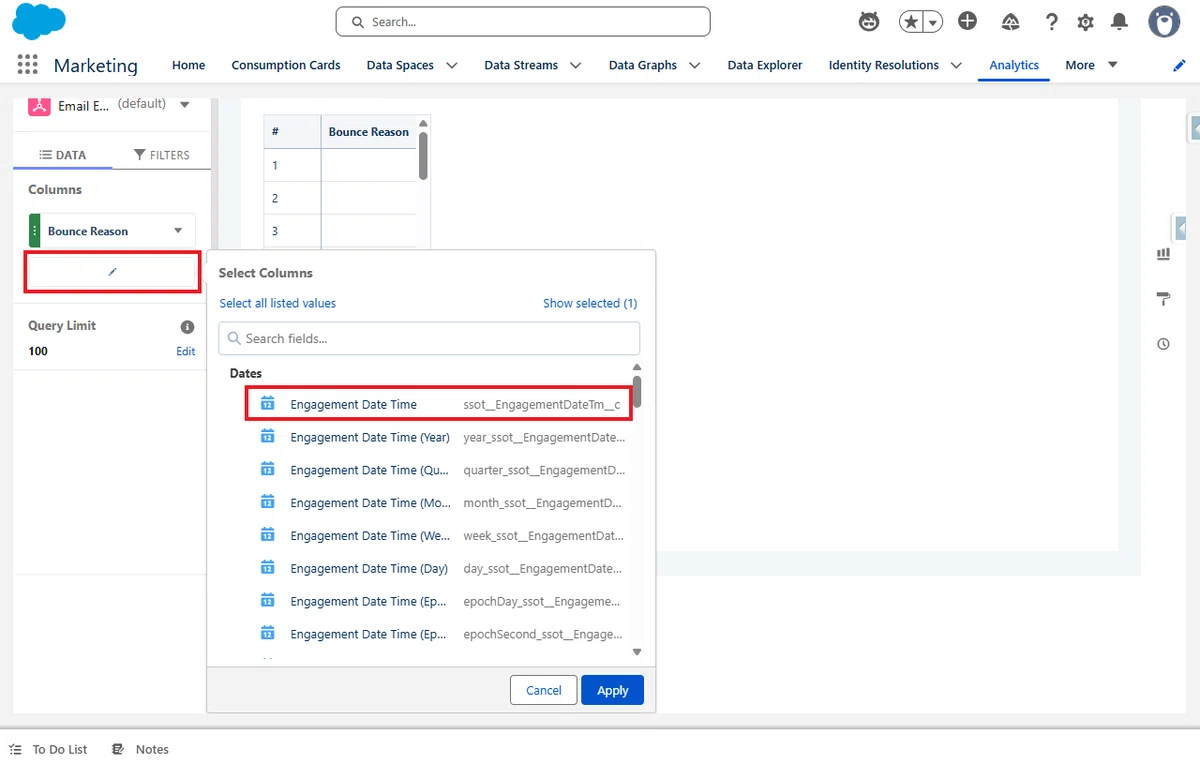
Task: Click the field list scroll down arrow
Action: click(637, 652)
